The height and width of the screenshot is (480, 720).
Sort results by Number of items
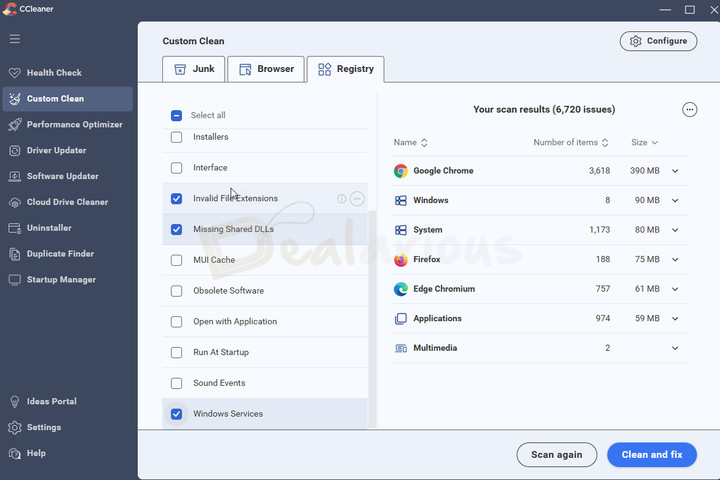point(571,142)
